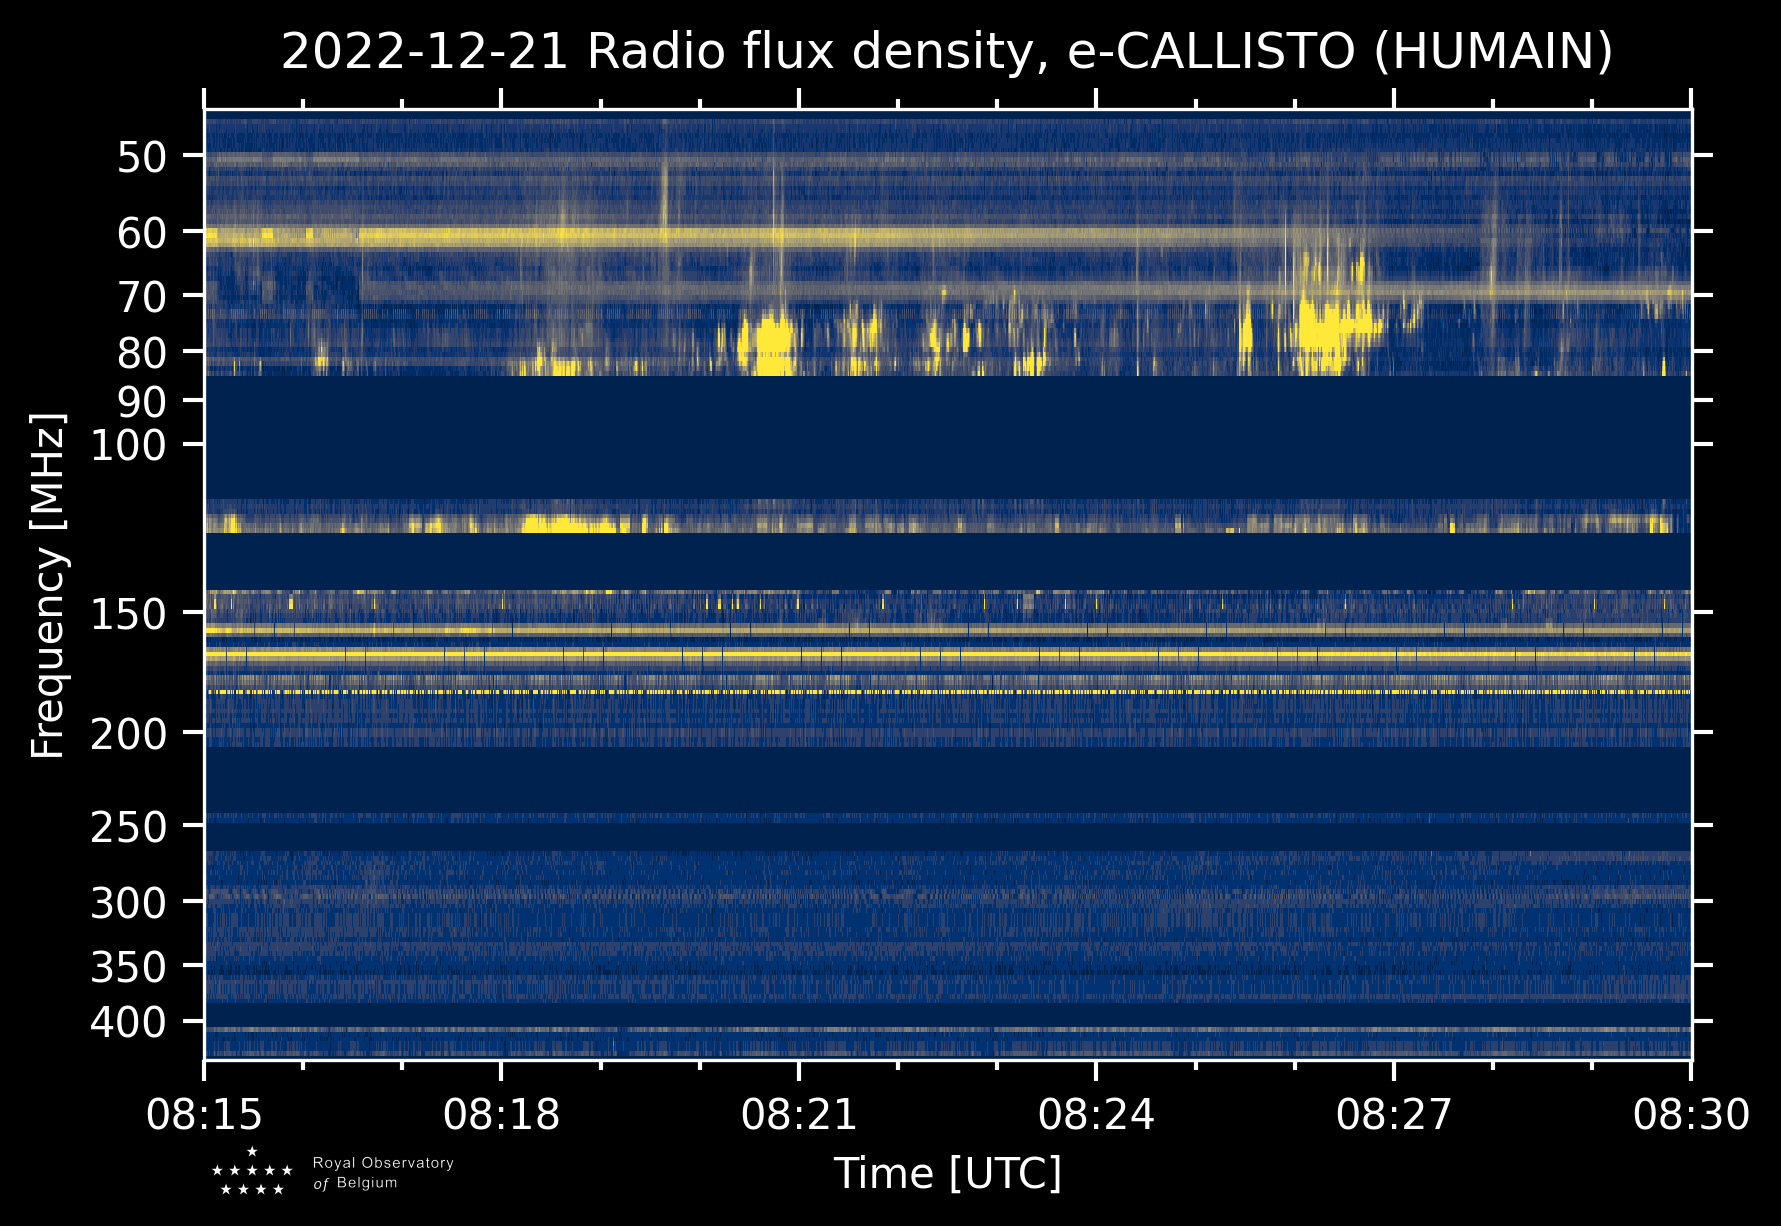Click the 150 MHz frequency tick label

pos(128,614)
